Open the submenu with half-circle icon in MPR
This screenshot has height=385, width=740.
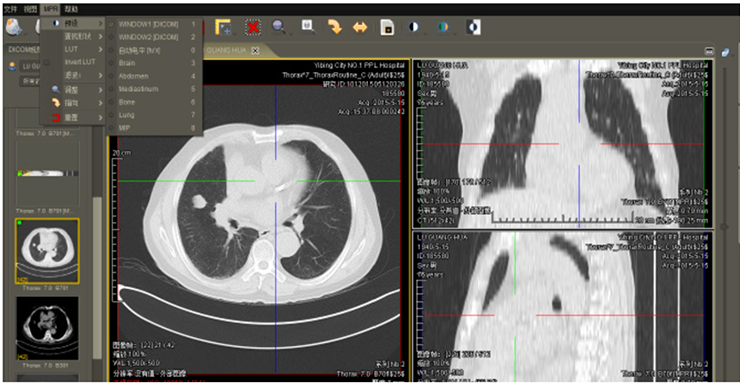[72, 23]
